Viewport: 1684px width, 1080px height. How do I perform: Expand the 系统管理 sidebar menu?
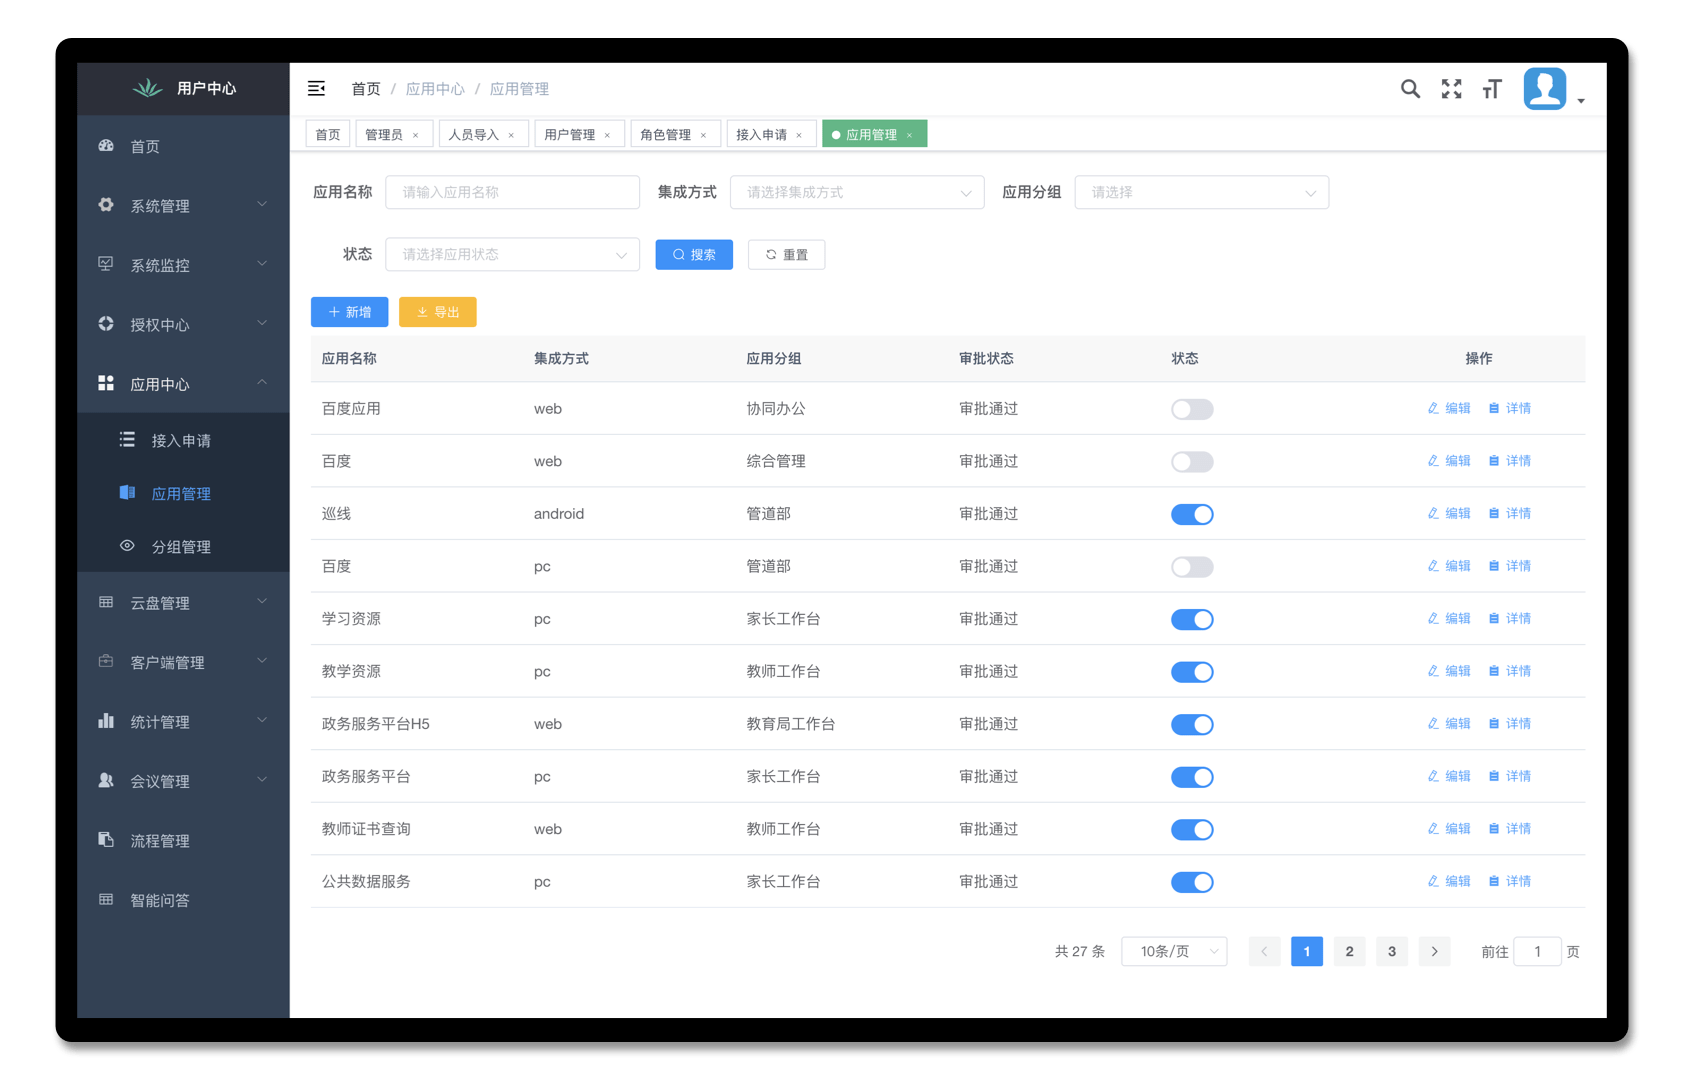(x=183, y=206)
